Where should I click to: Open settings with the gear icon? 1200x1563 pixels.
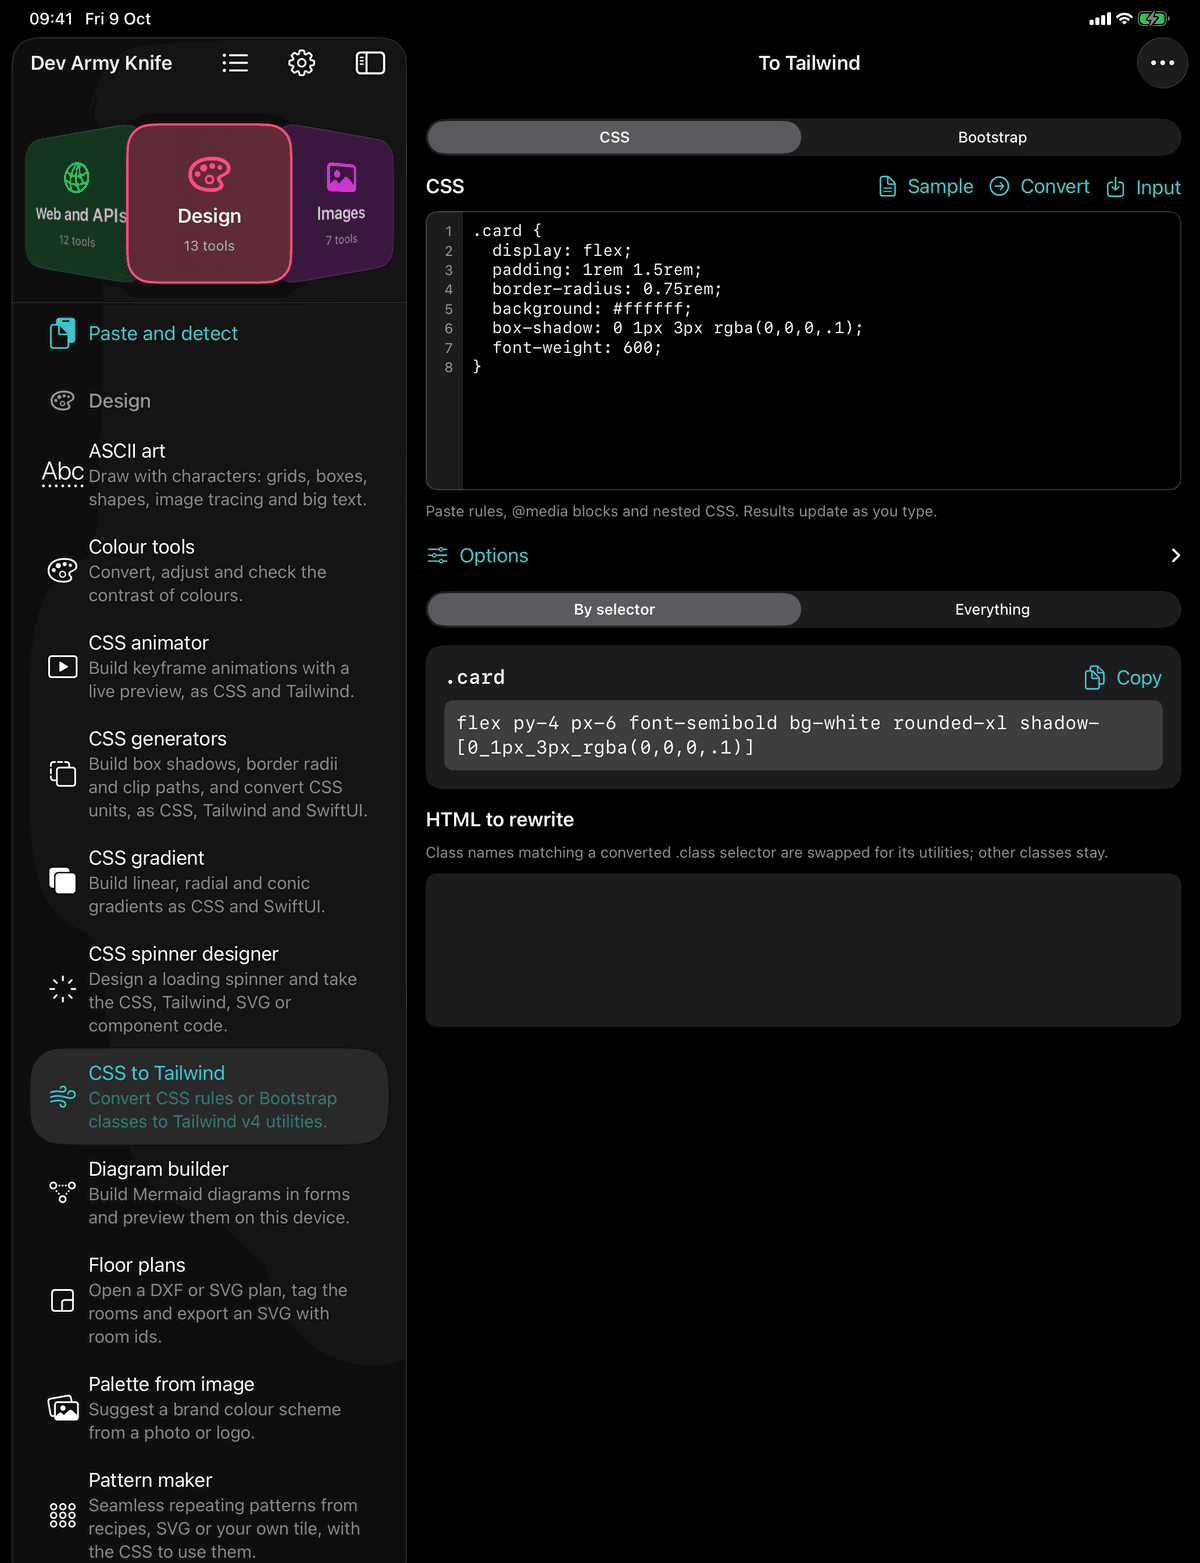point(302,63)
